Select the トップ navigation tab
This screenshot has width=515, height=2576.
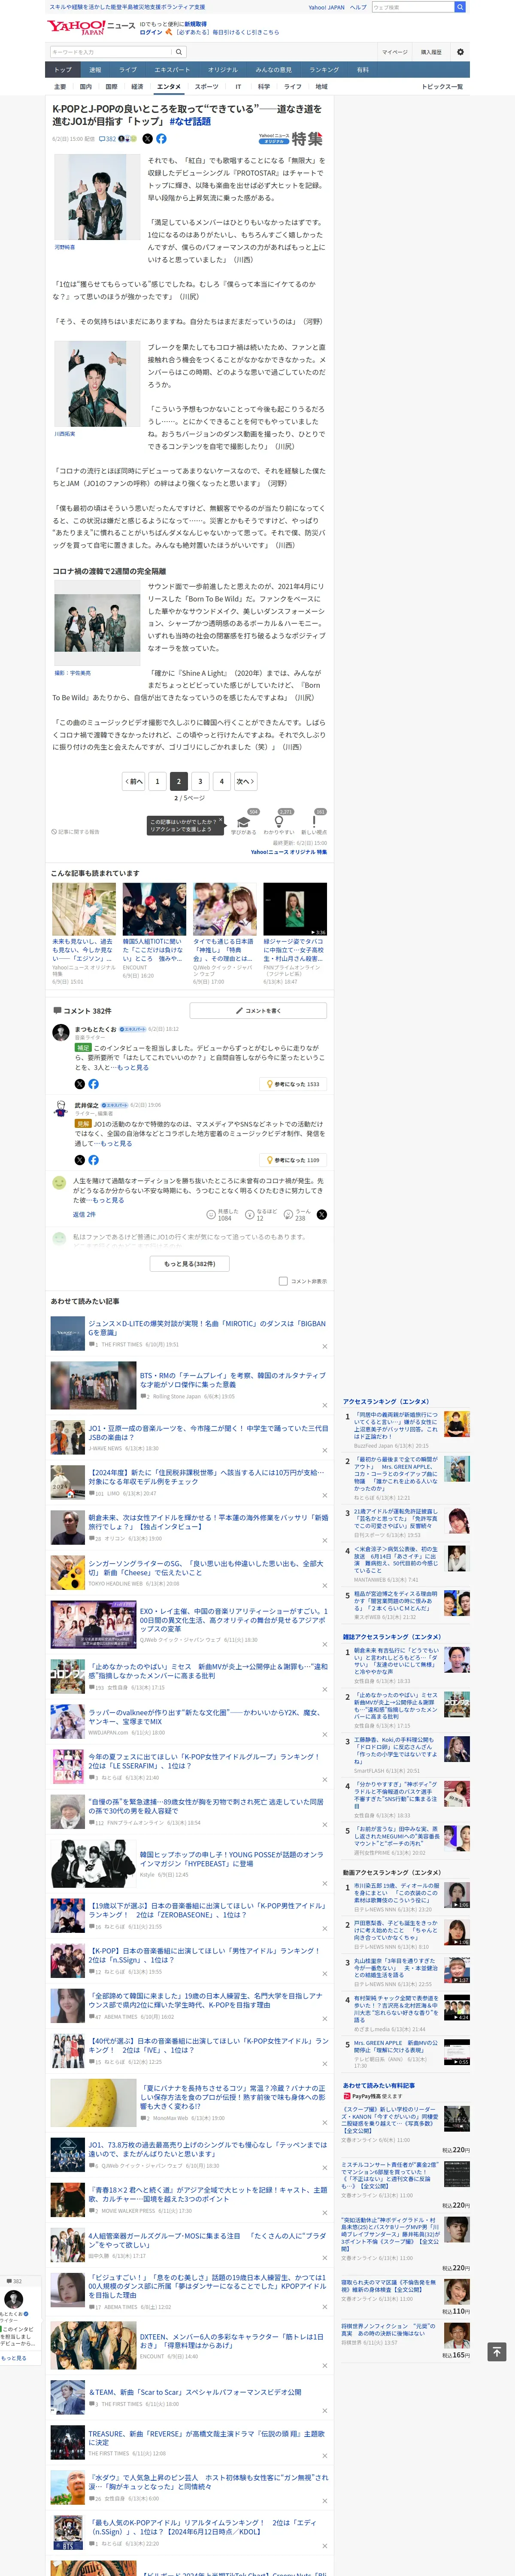tap(63, 70)
